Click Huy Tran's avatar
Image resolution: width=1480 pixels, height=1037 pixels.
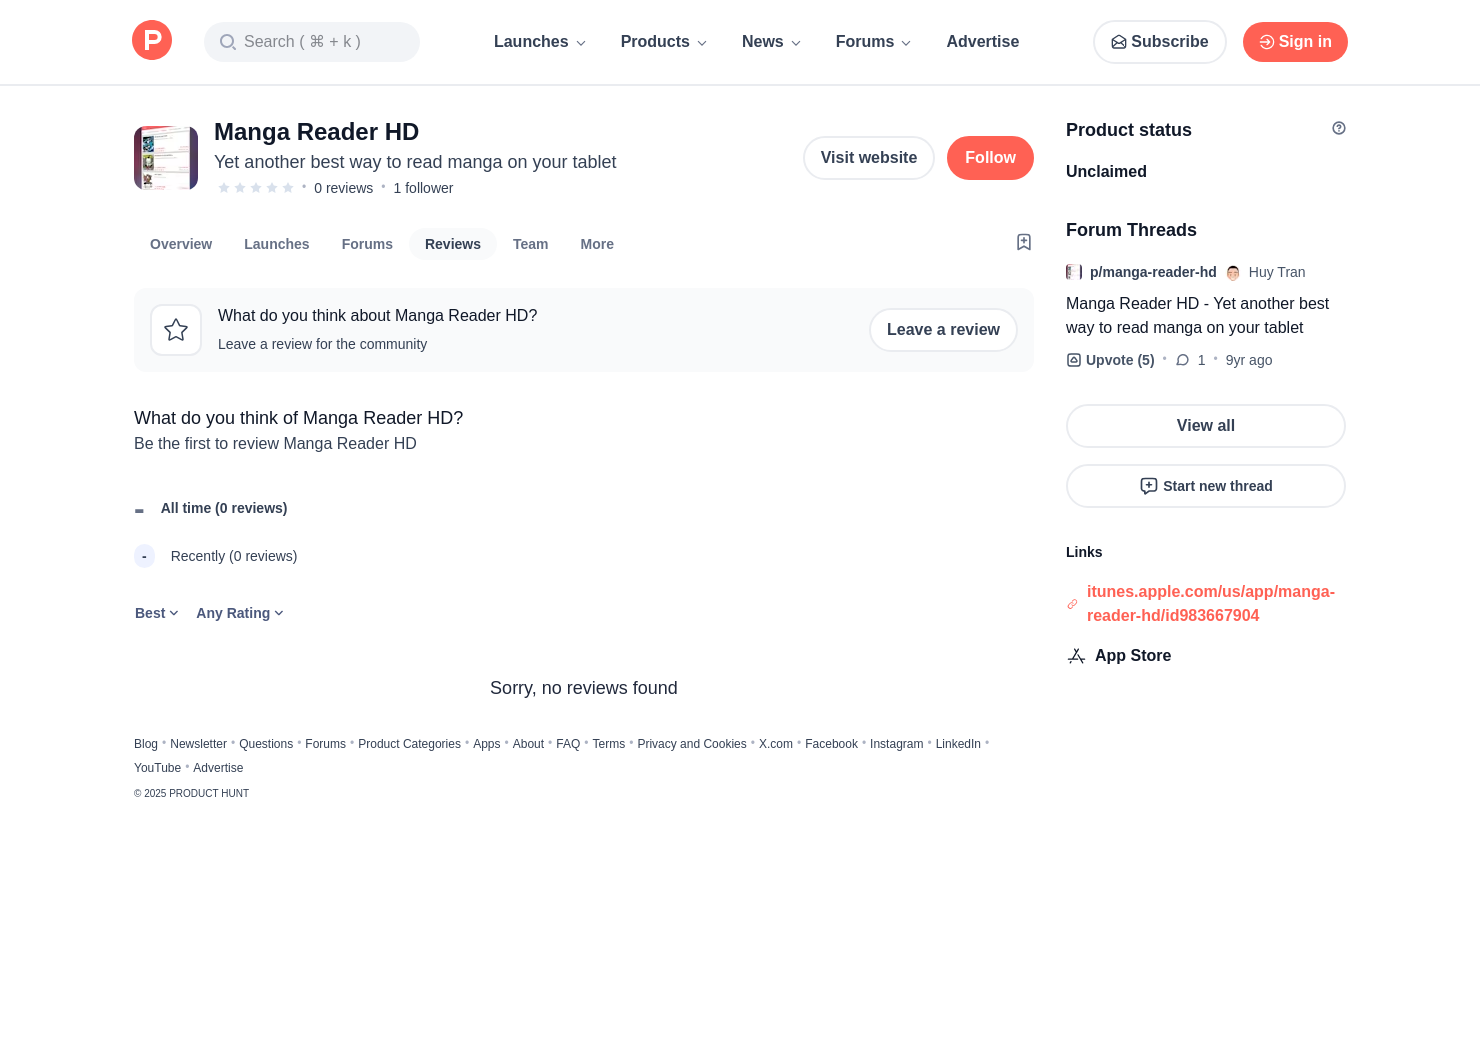pos(1233,273)
